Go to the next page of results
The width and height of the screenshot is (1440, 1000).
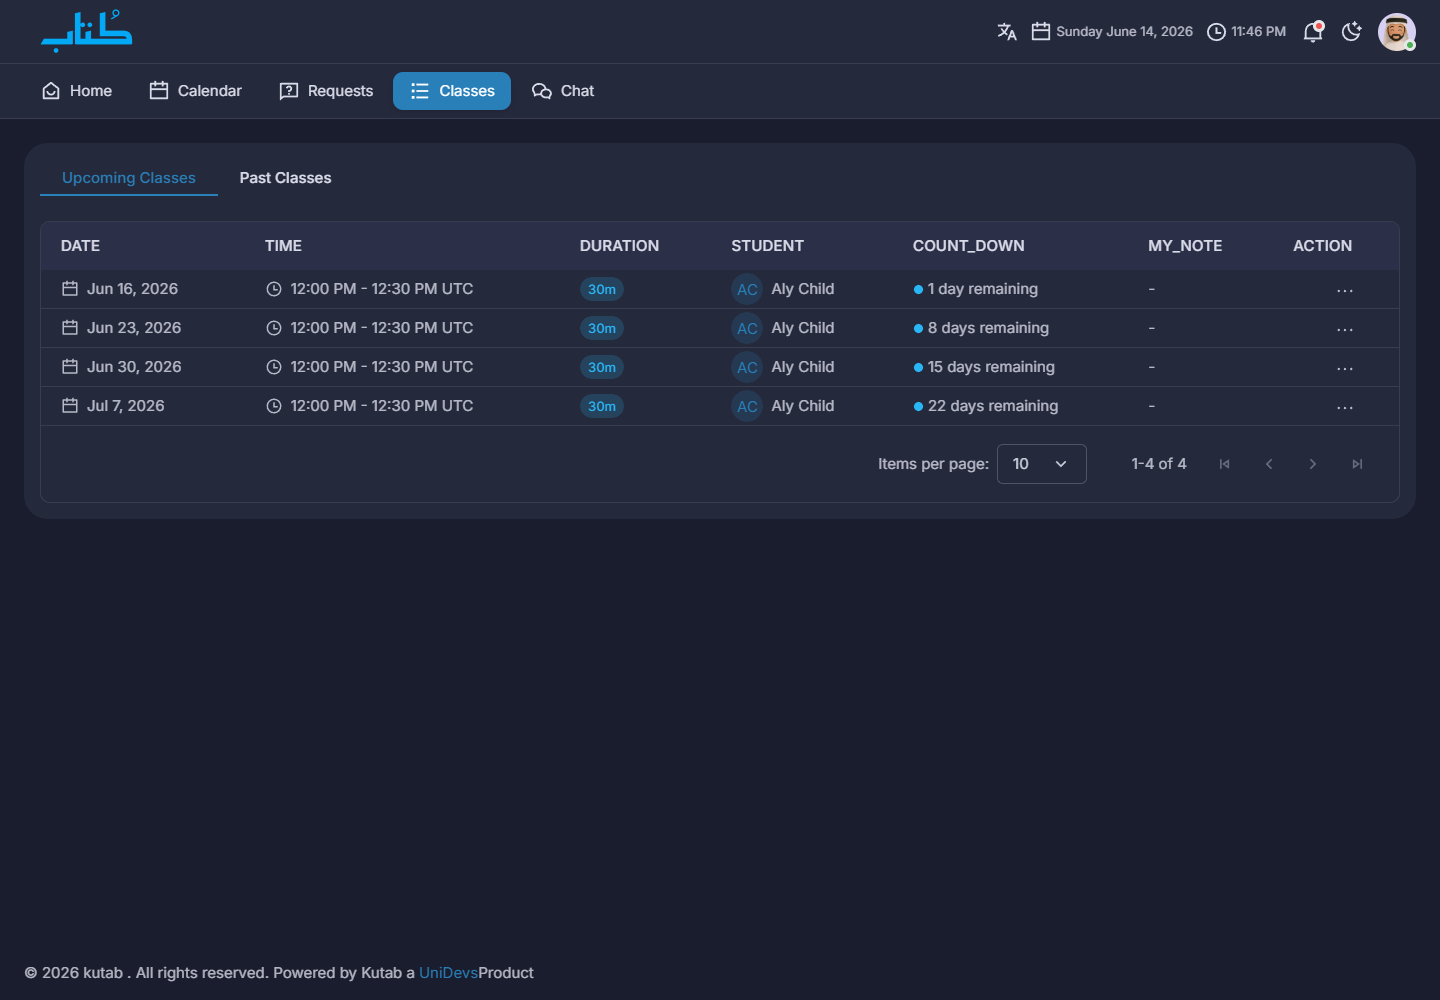pyautogui.click(x=1313, y=464)
